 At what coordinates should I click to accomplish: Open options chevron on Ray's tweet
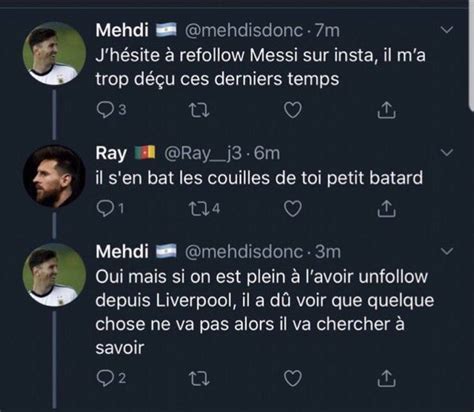tap(447, 153)
